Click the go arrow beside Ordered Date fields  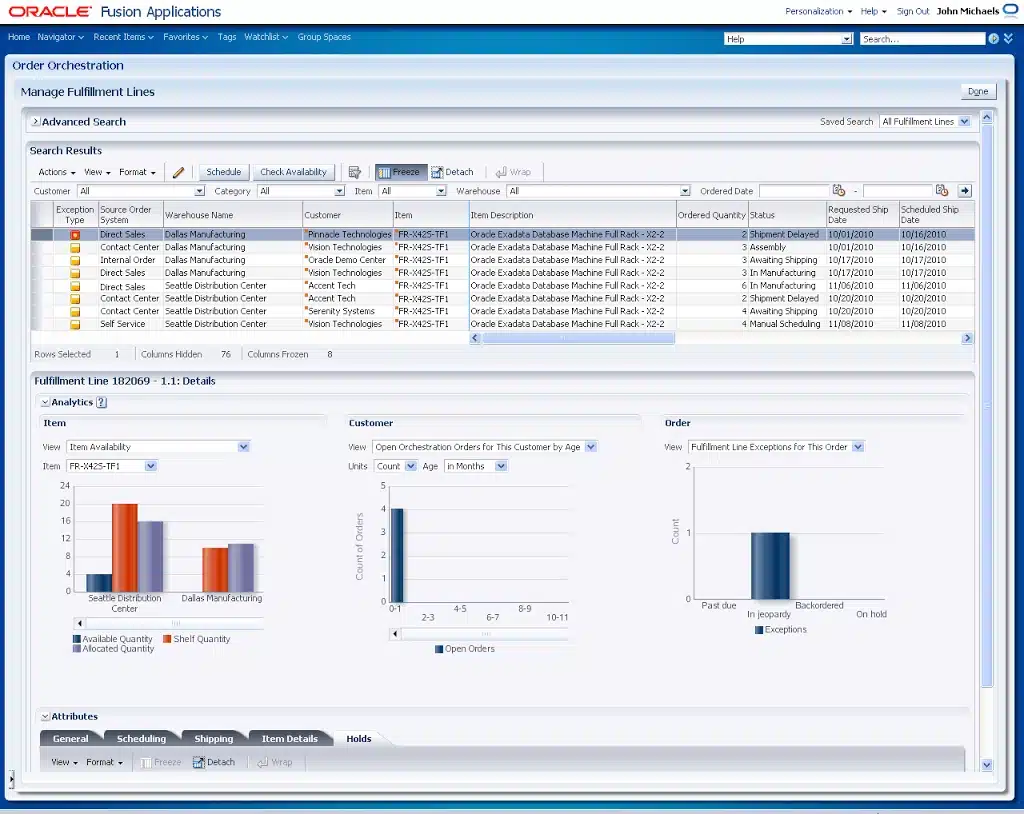[x=963, y=190]
